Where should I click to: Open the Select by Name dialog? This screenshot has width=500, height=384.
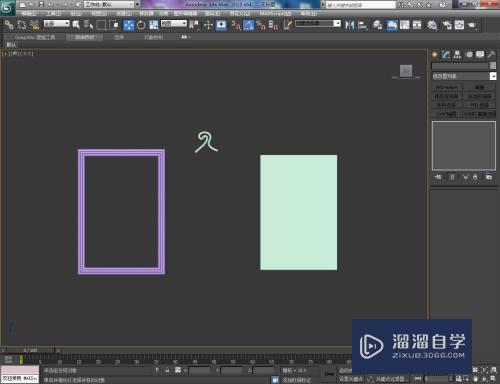pyautogui.click(x=88, y=24)
